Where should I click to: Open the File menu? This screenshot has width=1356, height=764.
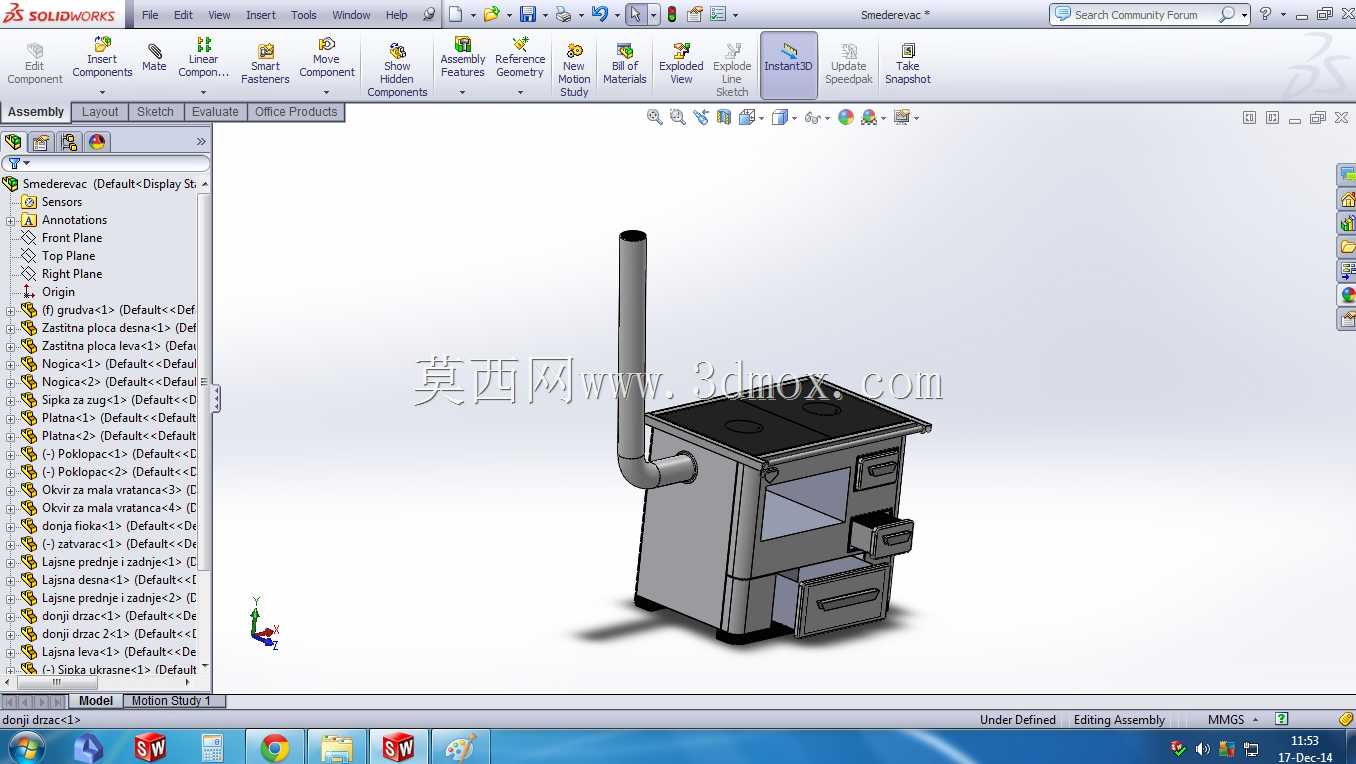tap(150, 15)
